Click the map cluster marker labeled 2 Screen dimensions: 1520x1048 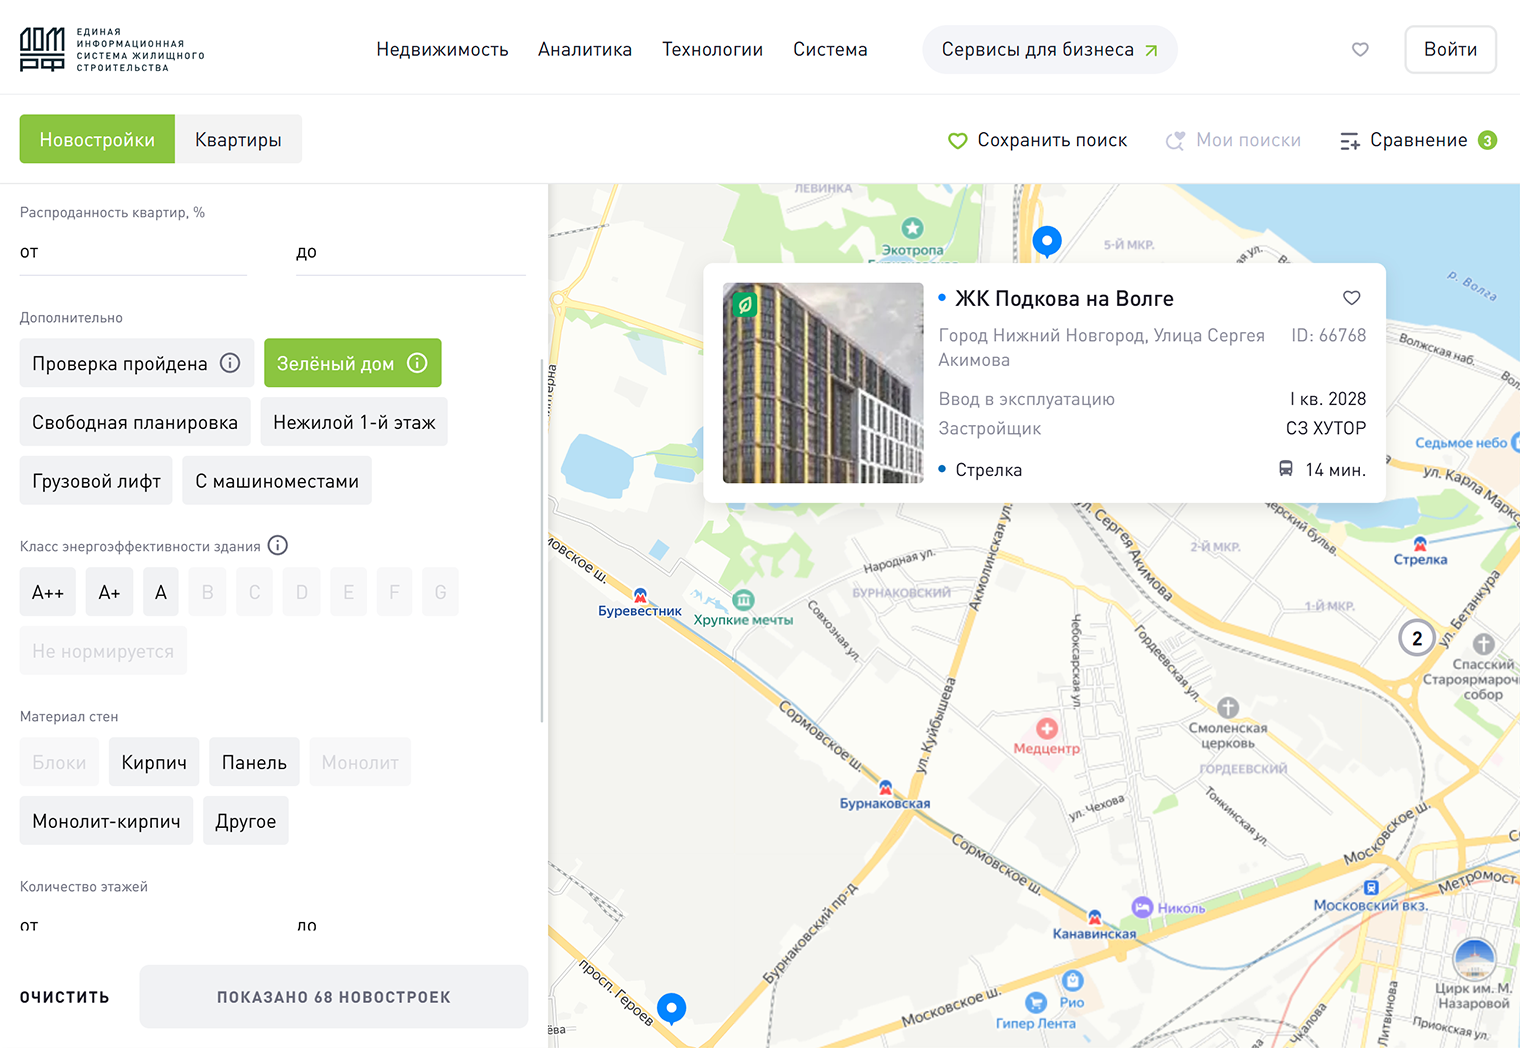pos(1417,638)
